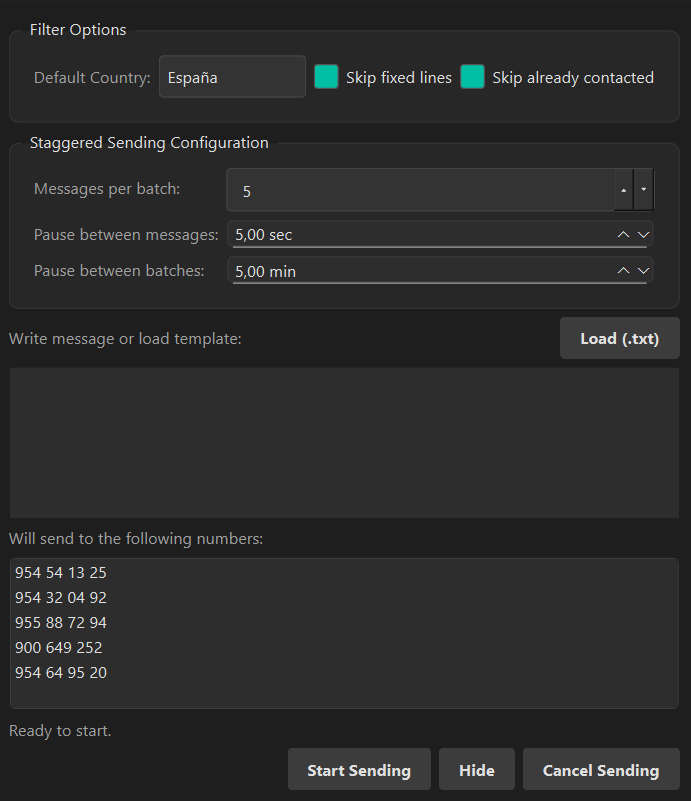The height and width of the screenshot is (801, 691).
Task: Select number 900 649 252
Action: tap(59, 648)
